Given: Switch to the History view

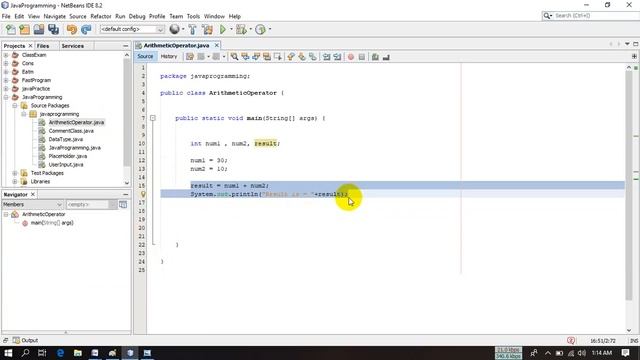Looking at the screenshot, I should click(169, 56).
